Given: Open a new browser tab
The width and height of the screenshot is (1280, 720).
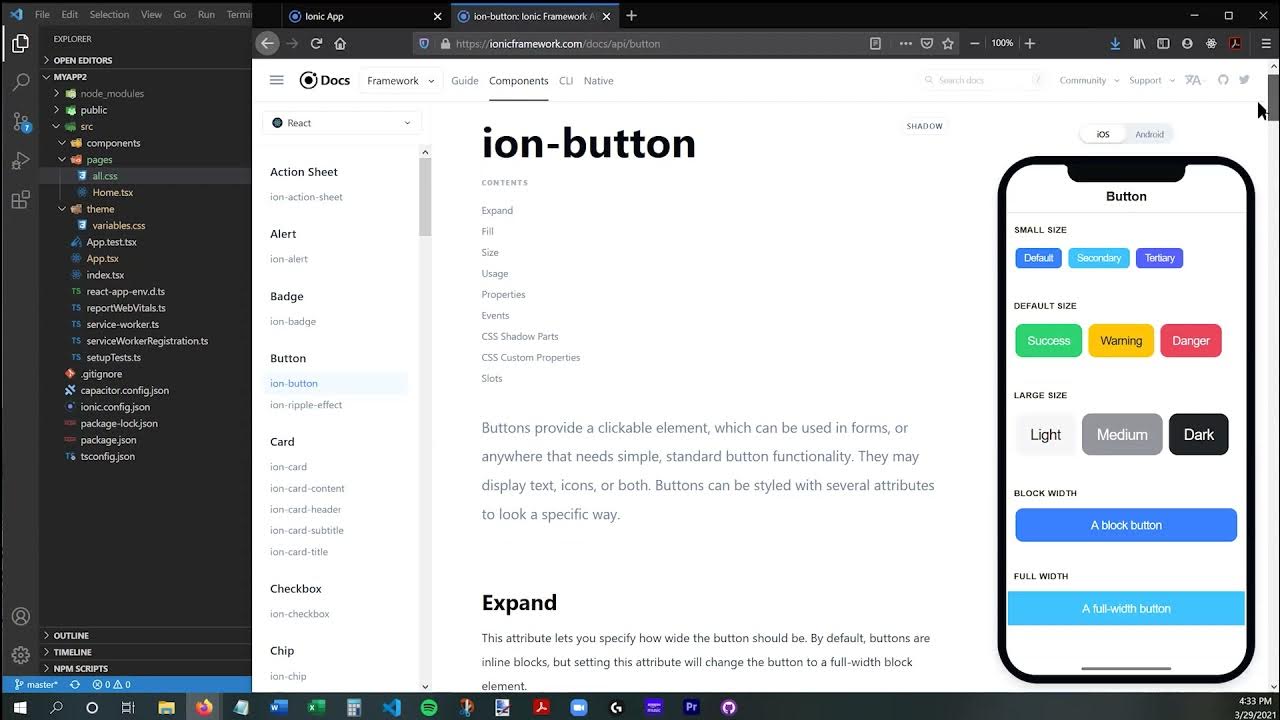Looking at the screenshot, I should (631, 16).
